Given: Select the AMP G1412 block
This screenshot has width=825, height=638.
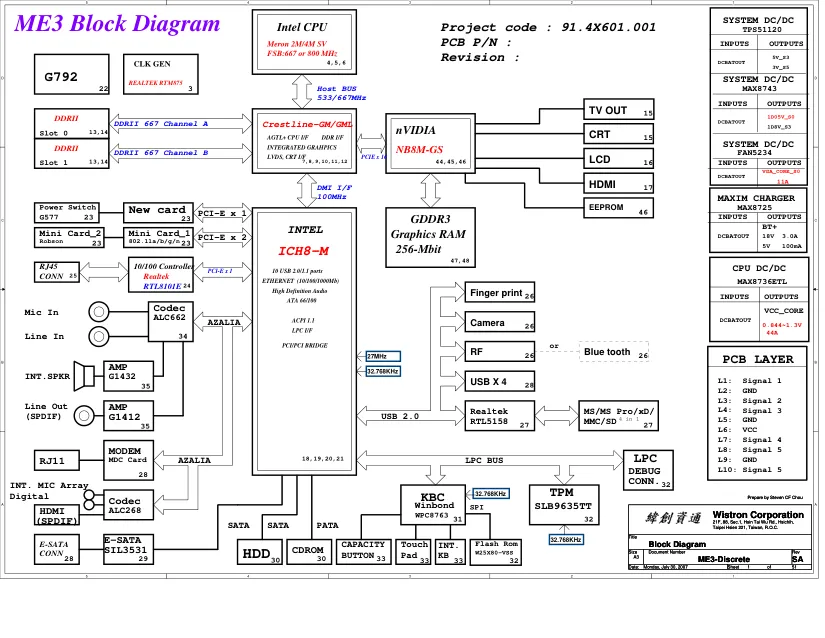Looking at the screenshot, I should click(128, 416).
